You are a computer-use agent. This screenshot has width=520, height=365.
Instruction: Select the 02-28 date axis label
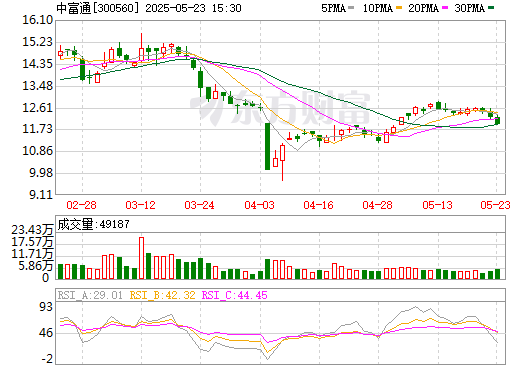point(81,205)
